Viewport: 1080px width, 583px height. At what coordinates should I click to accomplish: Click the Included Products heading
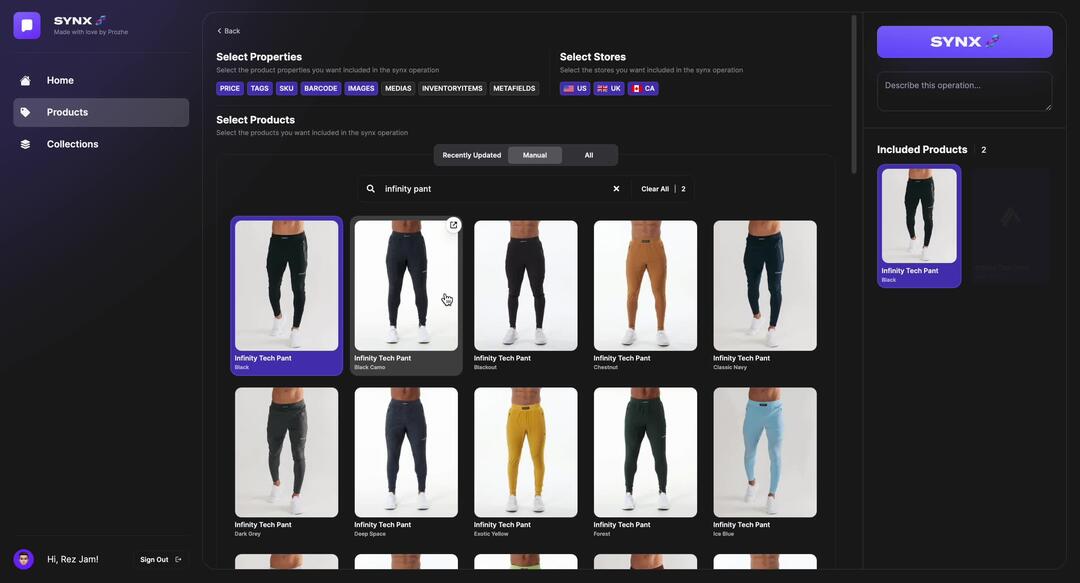(922, 150)
